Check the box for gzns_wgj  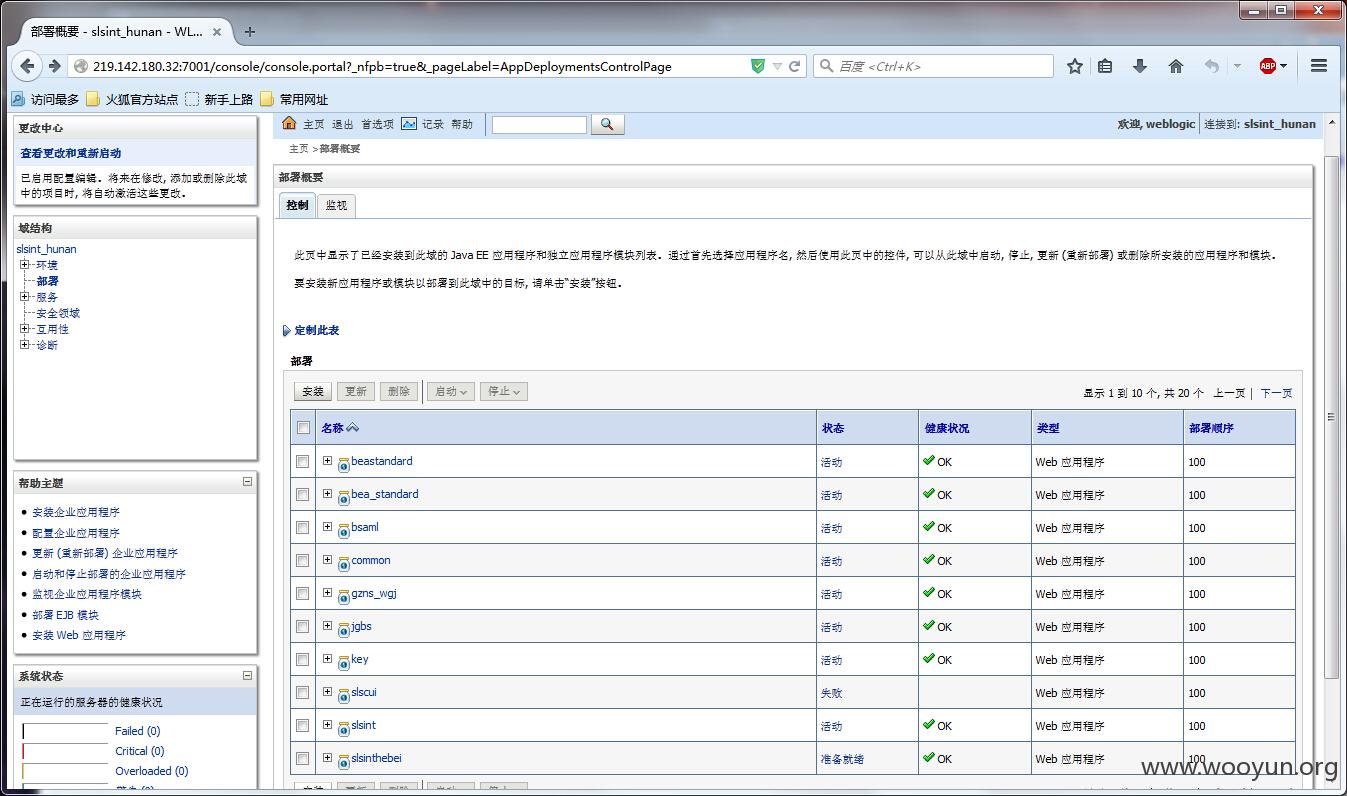click(x=303, y=594)
